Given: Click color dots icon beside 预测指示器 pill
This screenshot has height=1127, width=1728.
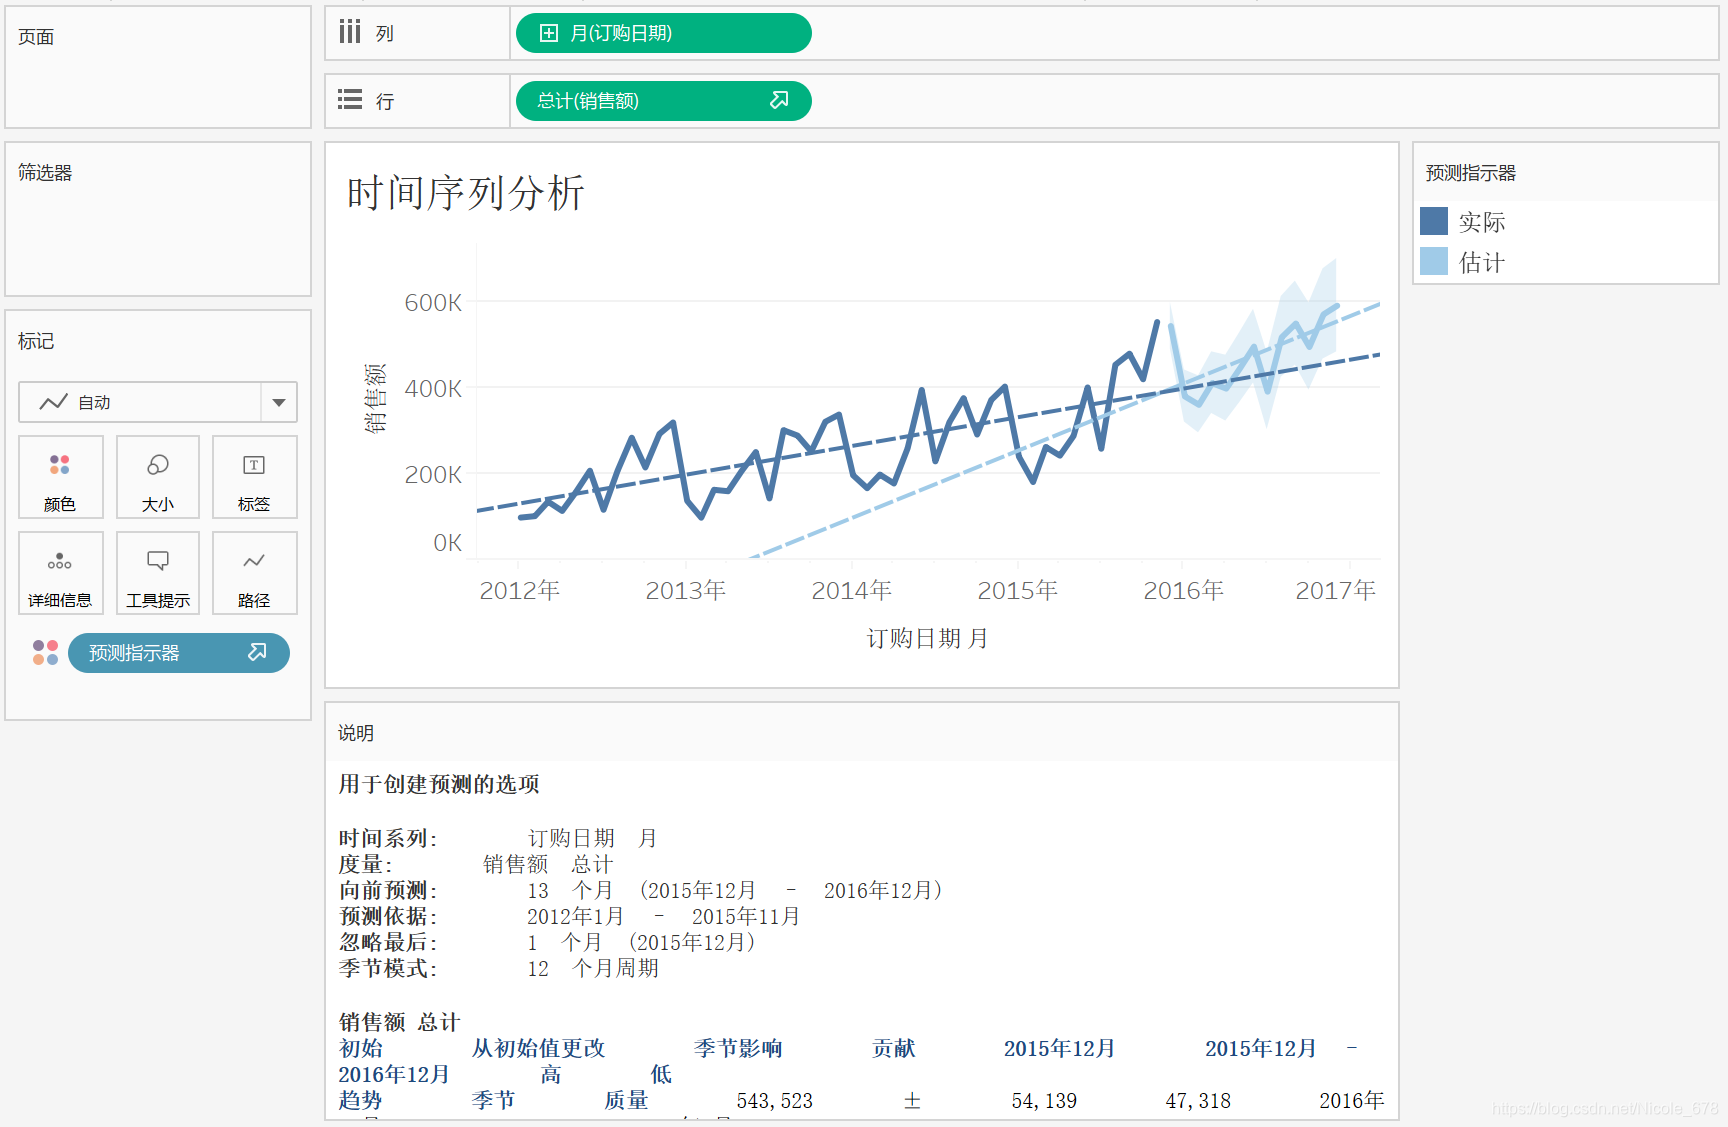Looking at the screenshot, I should (45, 653).
